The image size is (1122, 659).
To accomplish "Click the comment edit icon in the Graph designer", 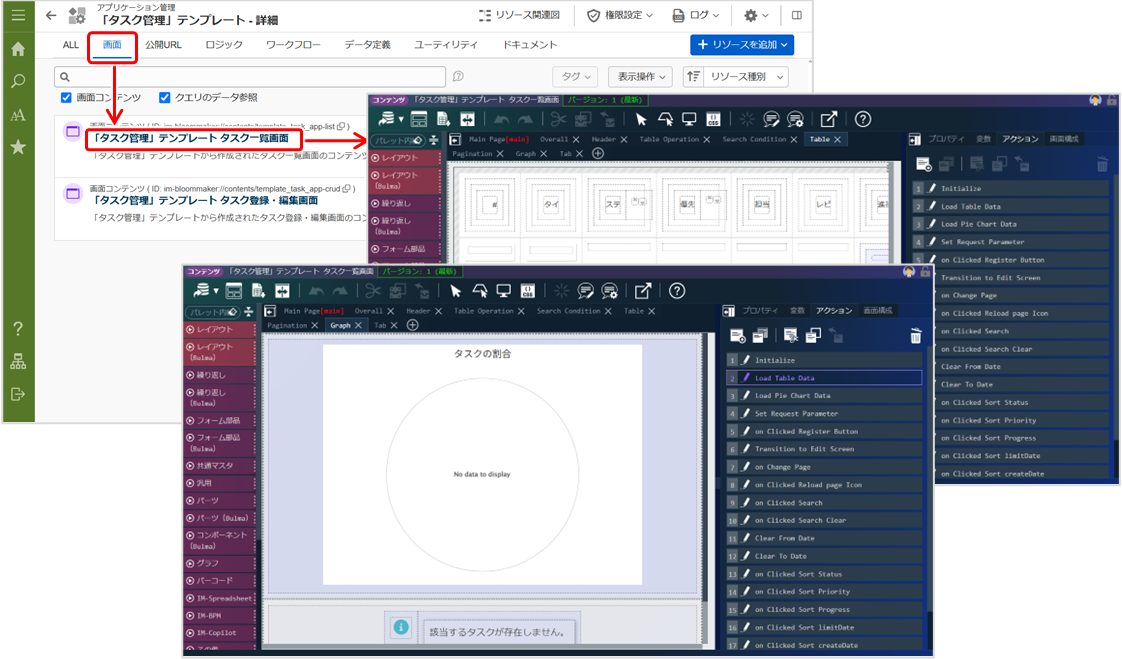I will (585, 291).
